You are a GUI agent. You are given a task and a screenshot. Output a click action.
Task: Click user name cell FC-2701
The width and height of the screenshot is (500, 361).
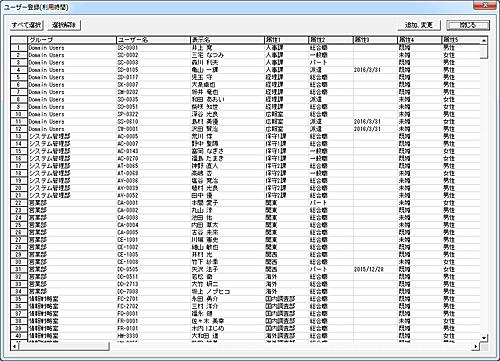128,299
